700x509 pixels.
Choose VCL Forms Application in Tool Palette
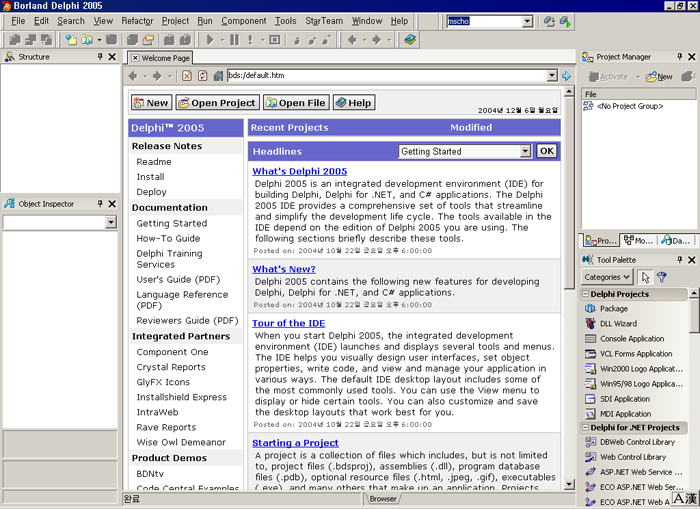click(x=636, y=354)
